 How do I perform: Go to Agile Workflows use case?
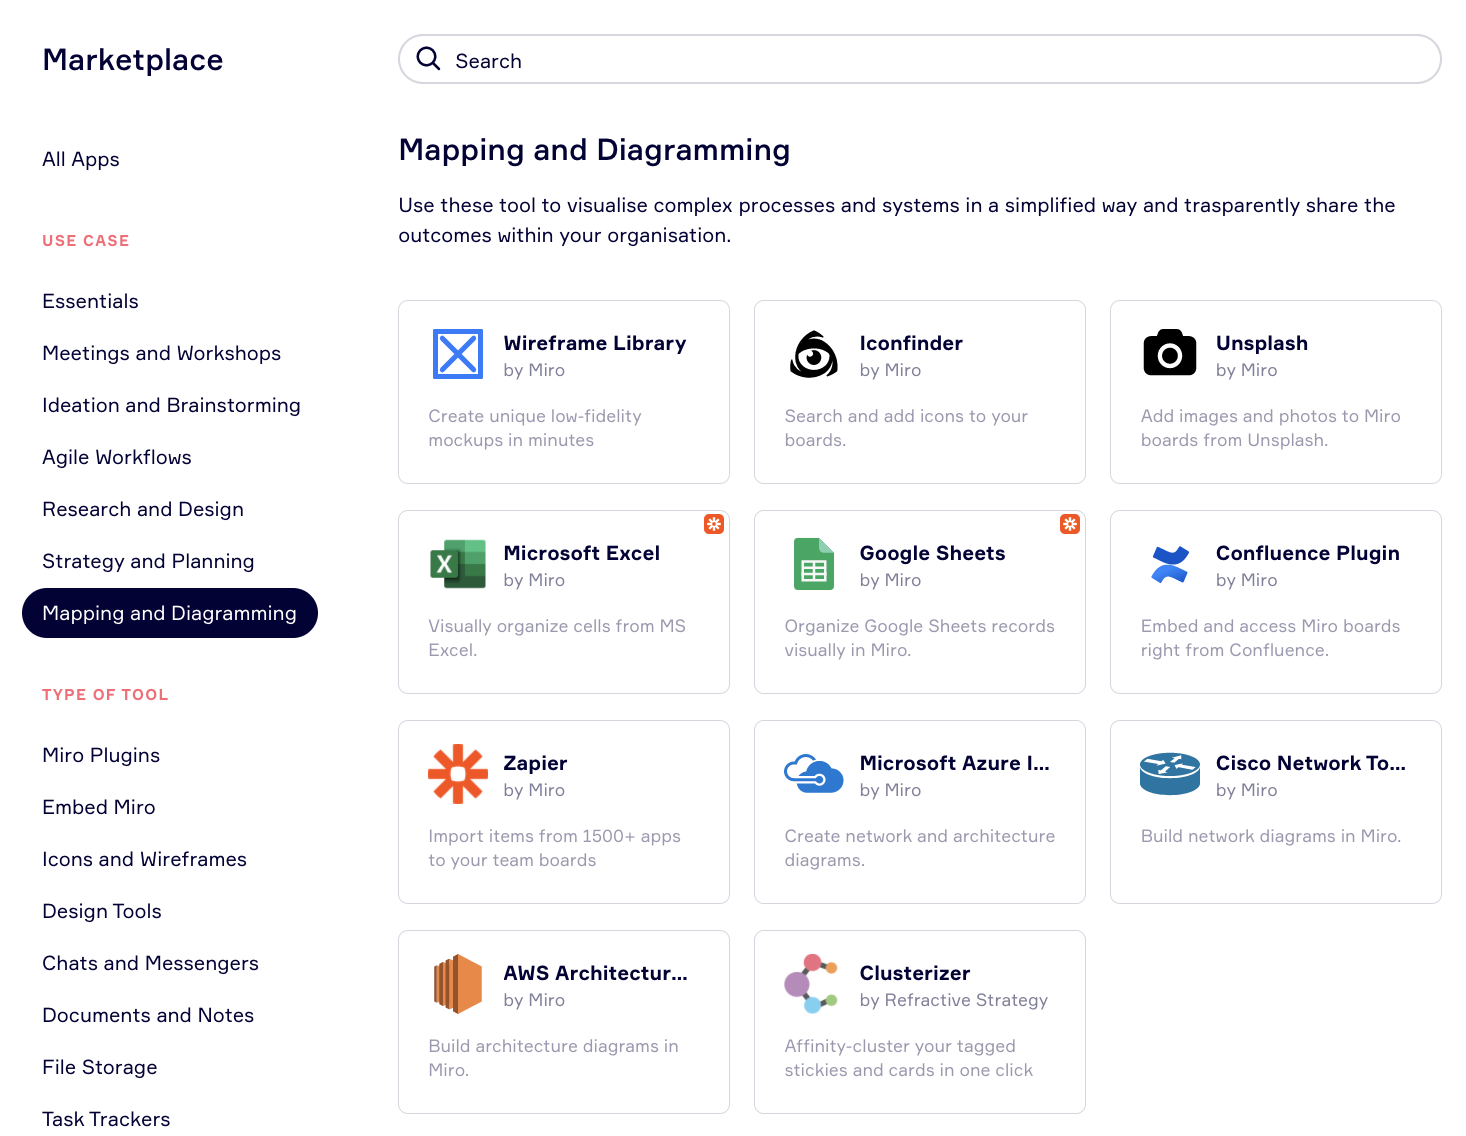pos(117,457)
